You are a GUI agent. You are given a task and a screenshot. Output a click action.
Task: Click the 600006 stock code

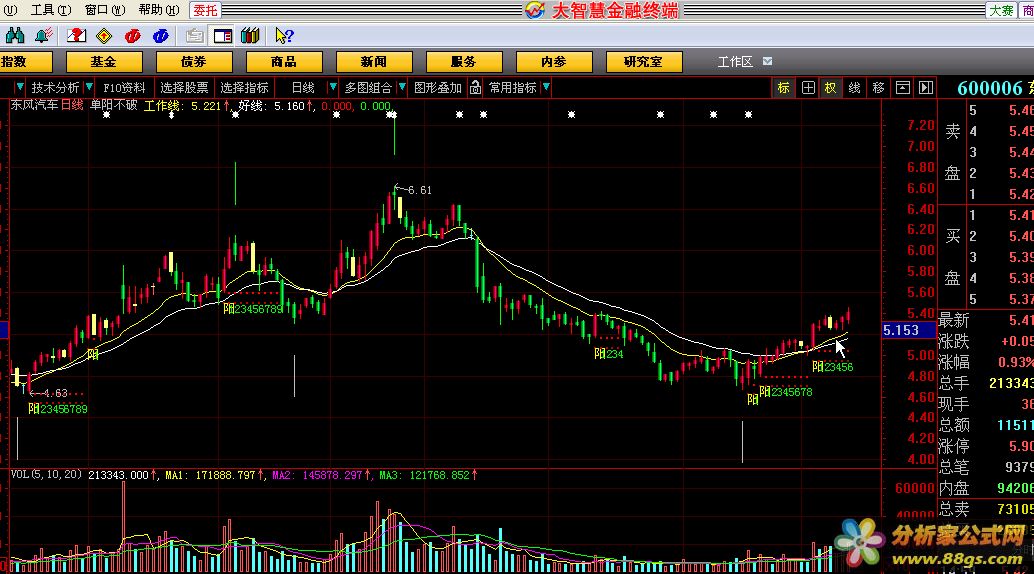(x=989, y=88)
